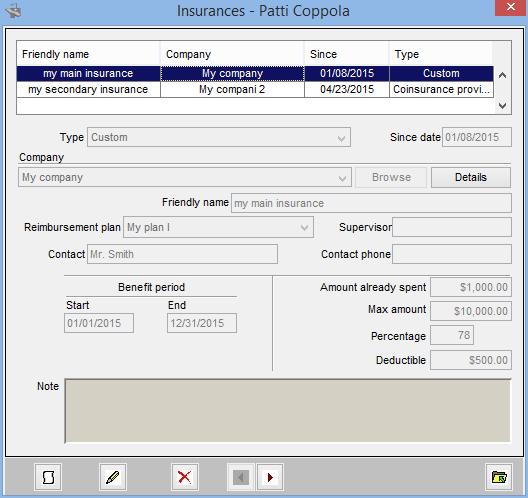Click the green folder exit icon
The height and width of the screenshot is (498, 528).
(x=499, y=477)
